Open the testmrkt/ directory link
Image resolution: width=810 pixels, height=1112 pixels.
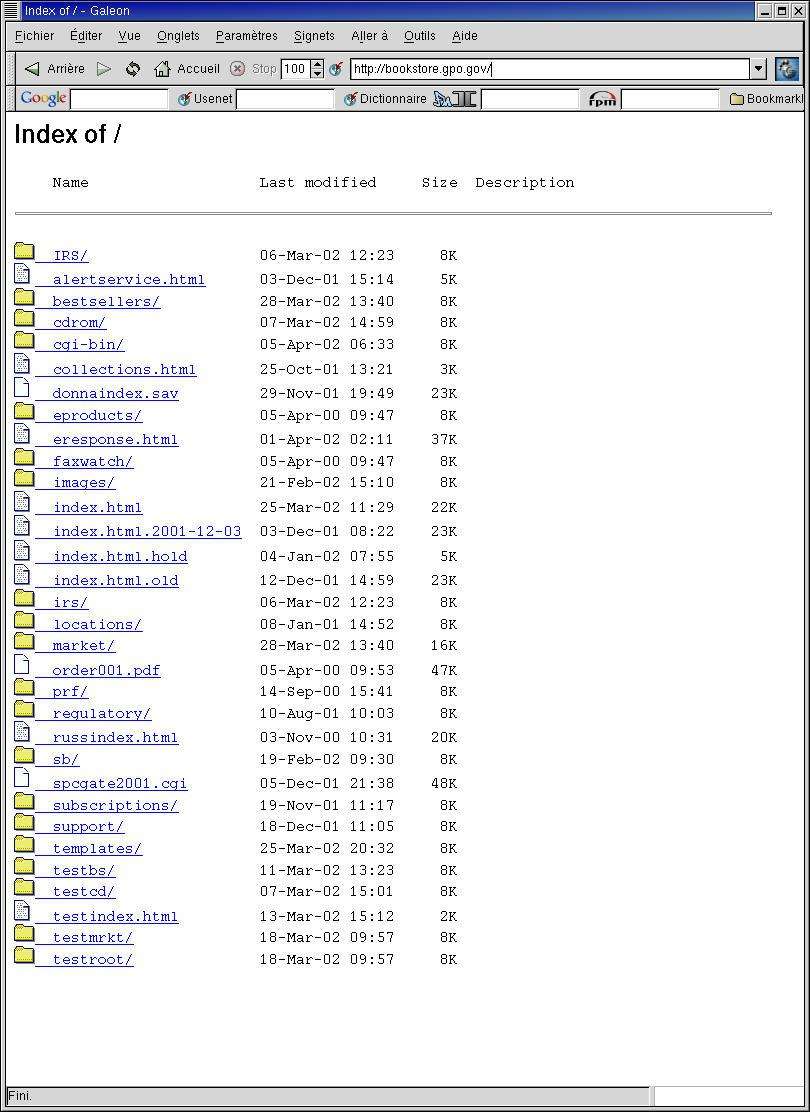click(x=93, y=938)
